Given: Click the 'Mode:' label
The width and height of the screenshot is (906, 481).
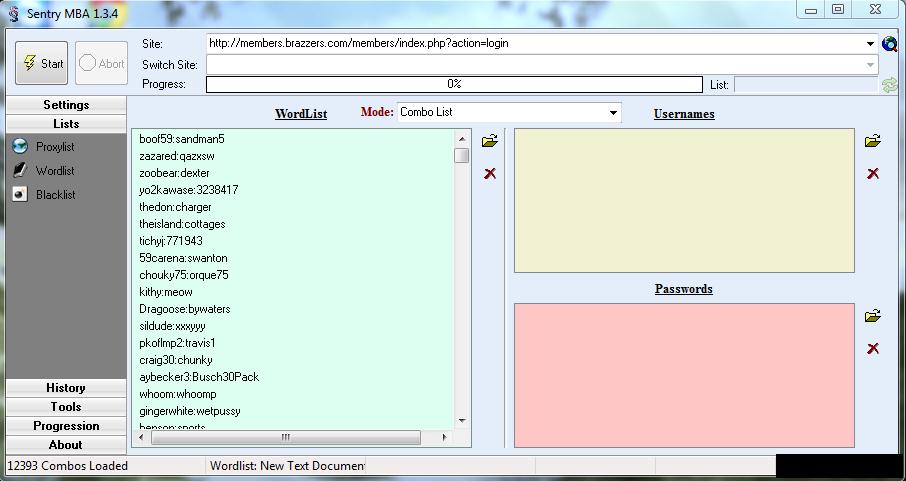Looking at the screenshot, I should 377,112.
